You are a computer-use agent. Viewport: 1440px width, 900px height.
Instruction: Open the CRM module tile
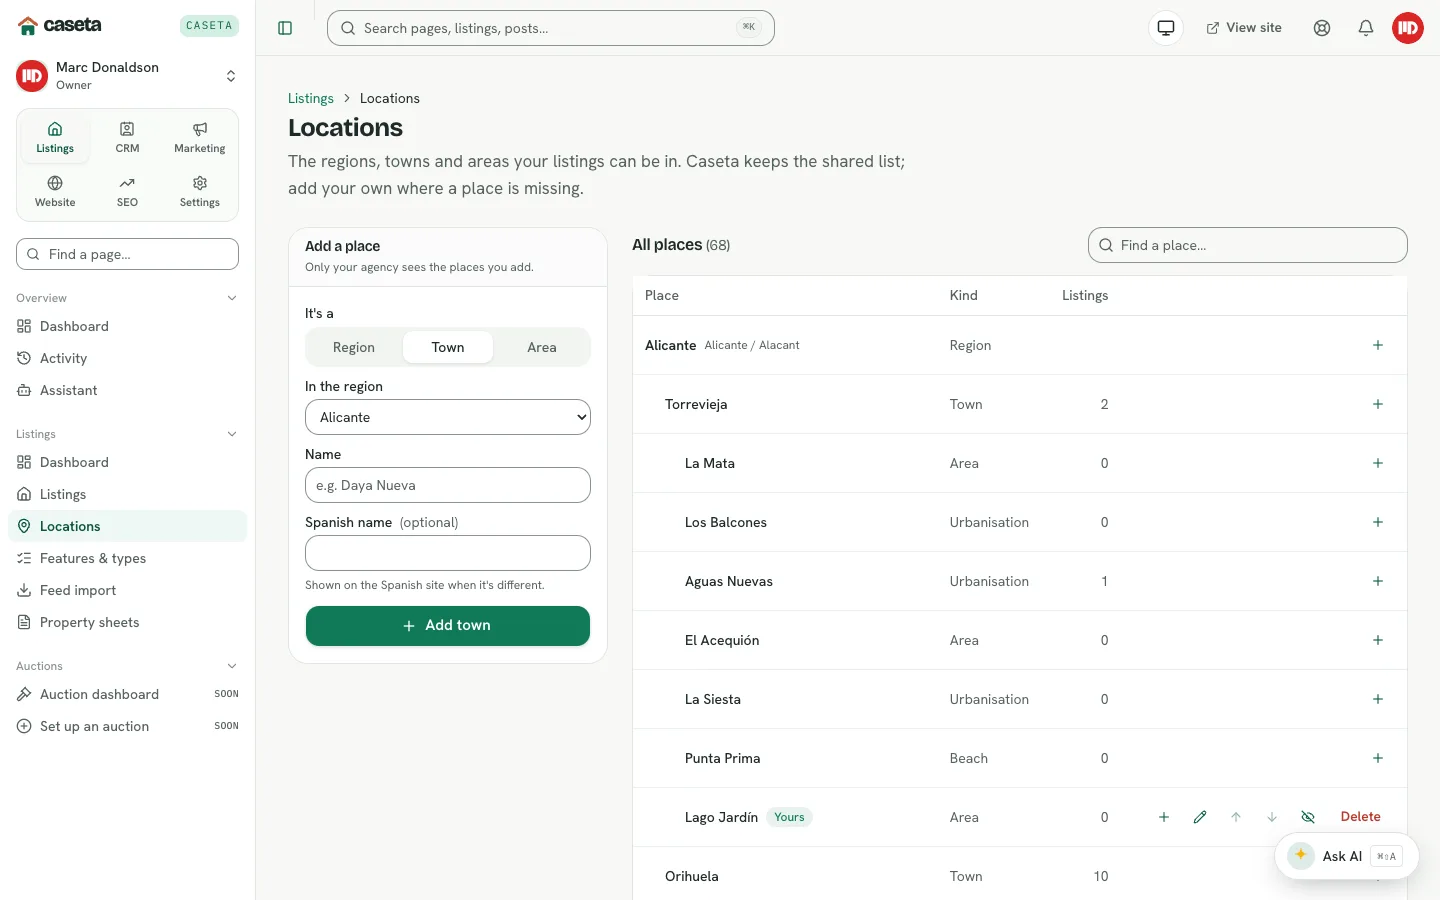tap(127, 137)
